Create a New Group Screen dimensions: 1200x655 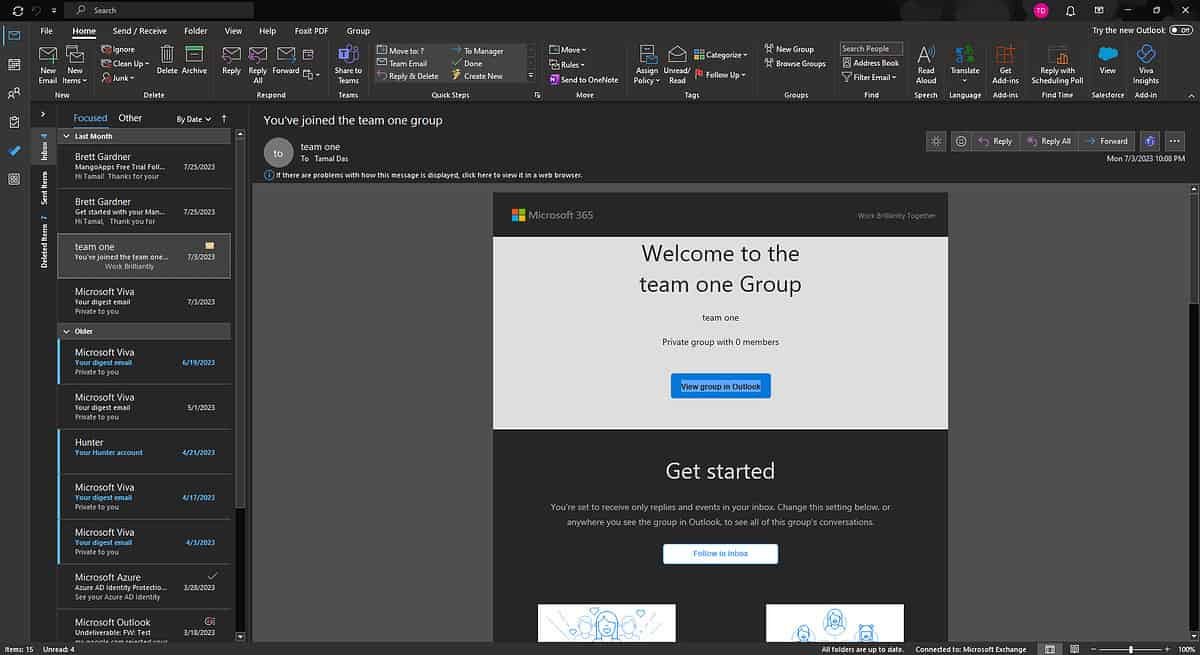pos(788,49)
